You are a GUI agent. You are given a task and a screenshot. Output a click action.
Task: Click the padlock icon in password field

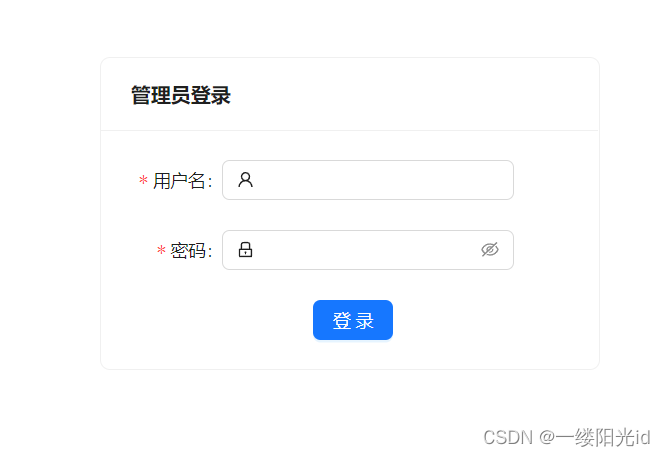point(245,250)
